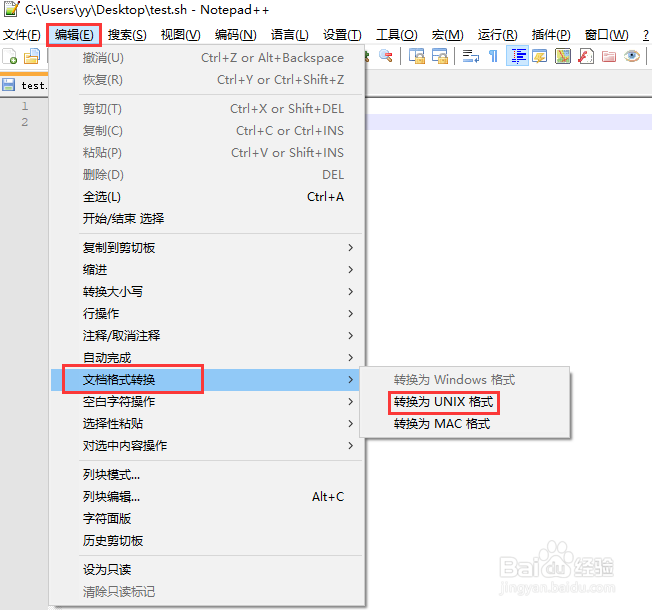652x610 pixels.
Task: Open the 字符面版 entry
Action: point(208,519)
